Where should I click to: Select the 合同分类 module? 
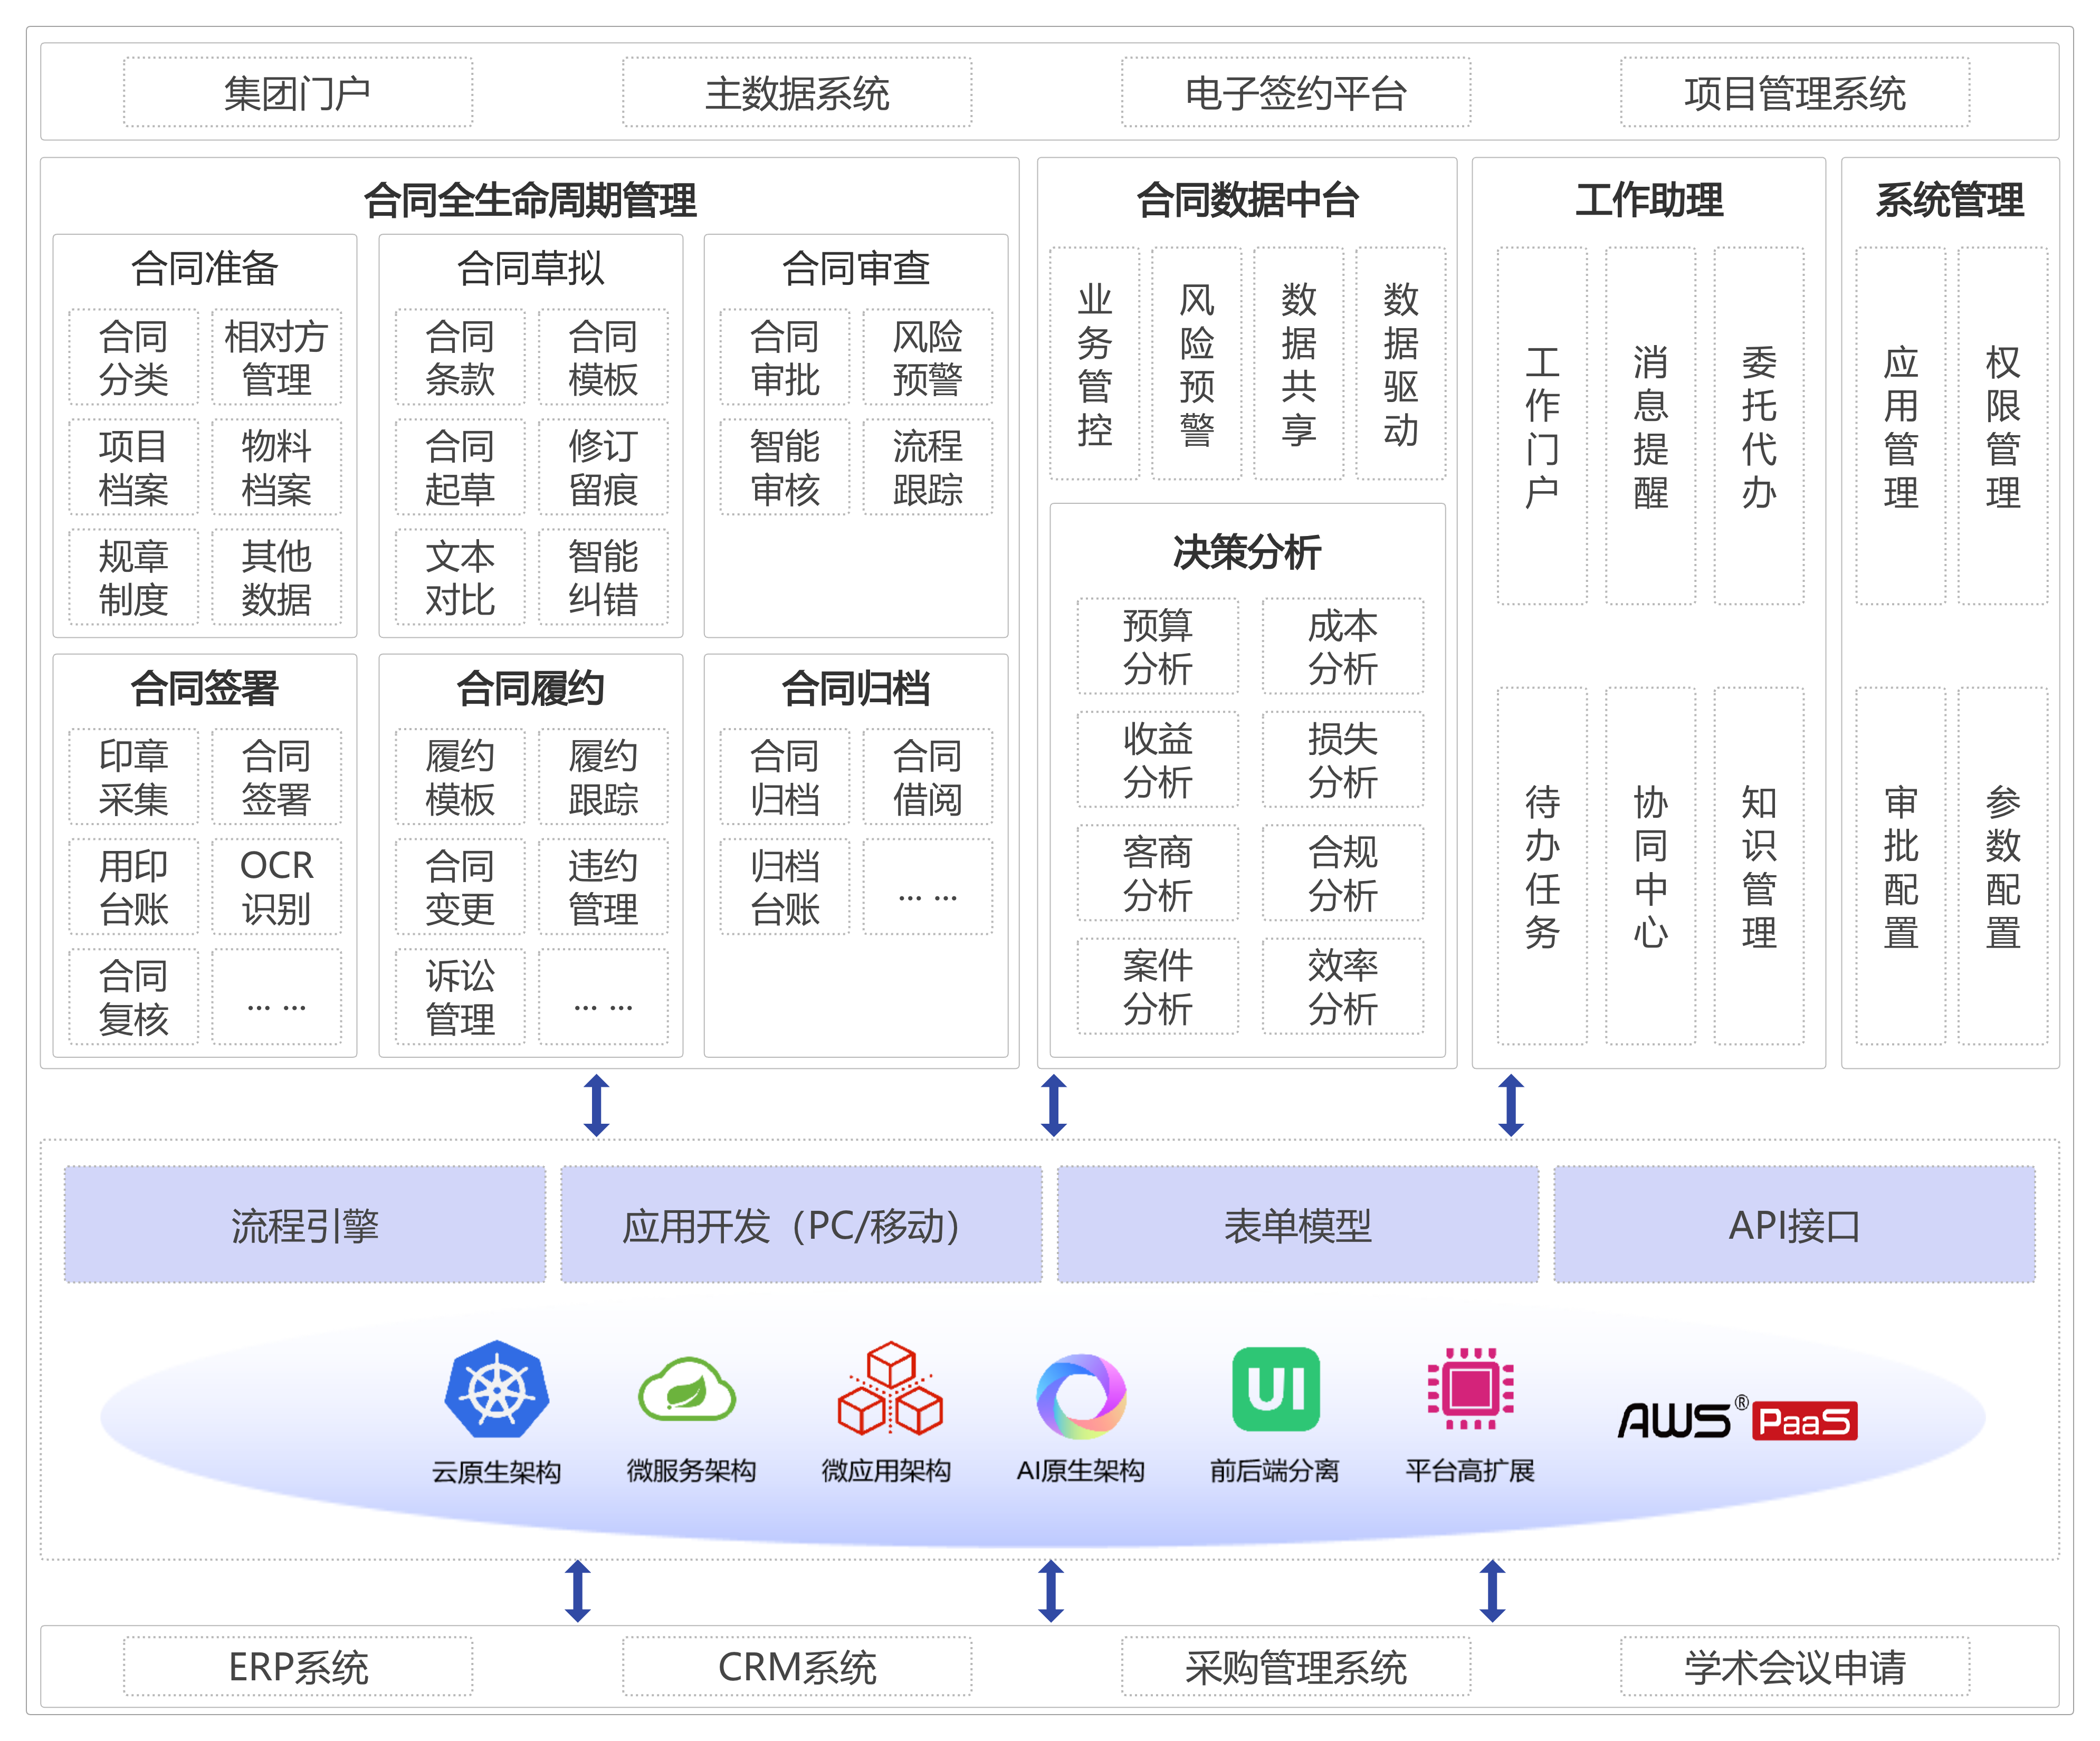pyautogui.click(x=134, y=357)
